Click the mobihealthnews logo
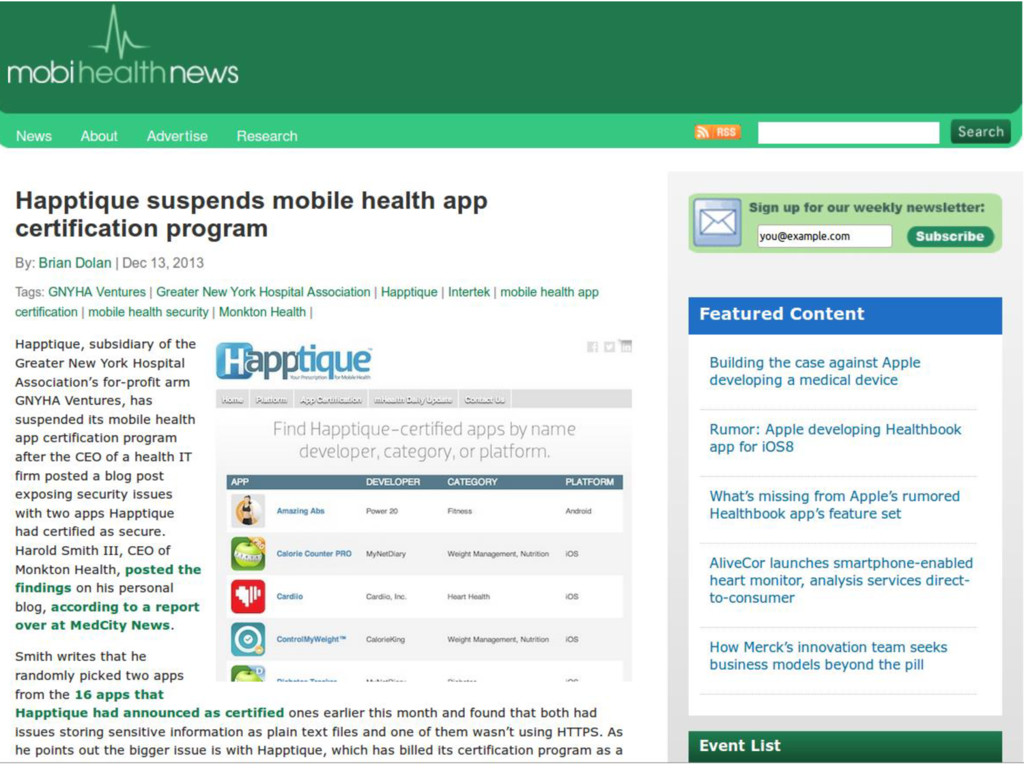1024x768 pixels. [123, 47]
